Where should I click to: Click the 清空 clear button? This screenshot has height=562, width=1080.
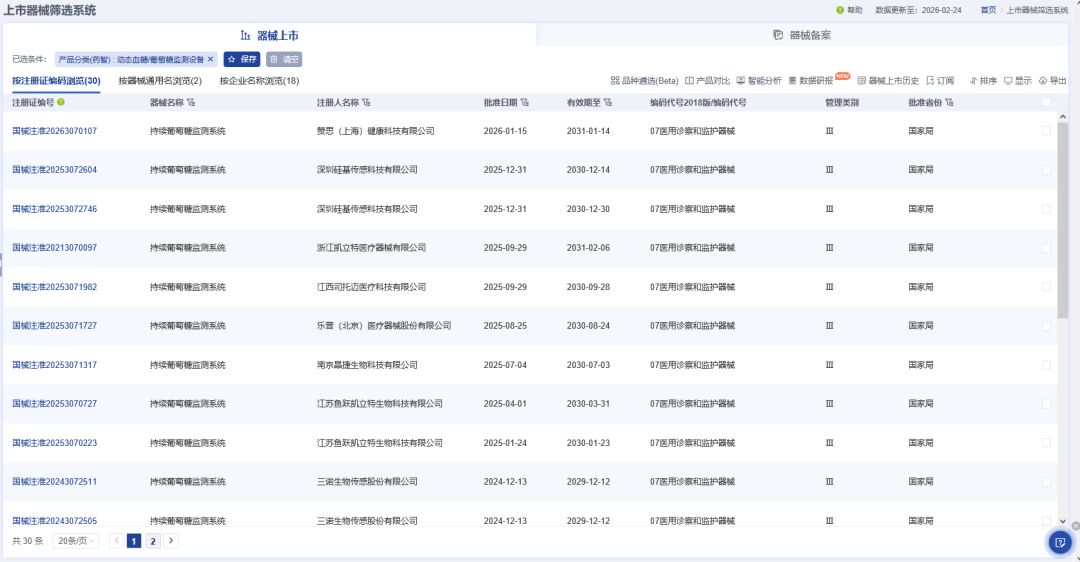coord(284,59)
